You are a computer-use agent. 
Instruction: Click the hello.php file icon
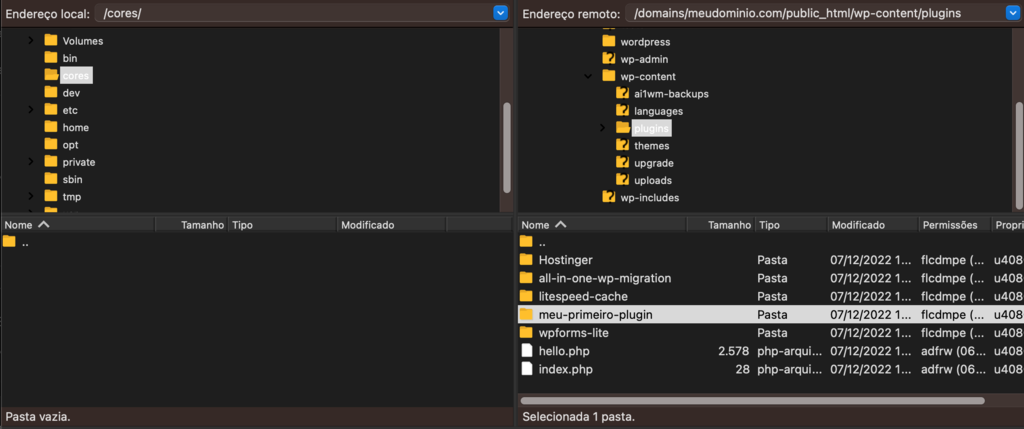526,351
